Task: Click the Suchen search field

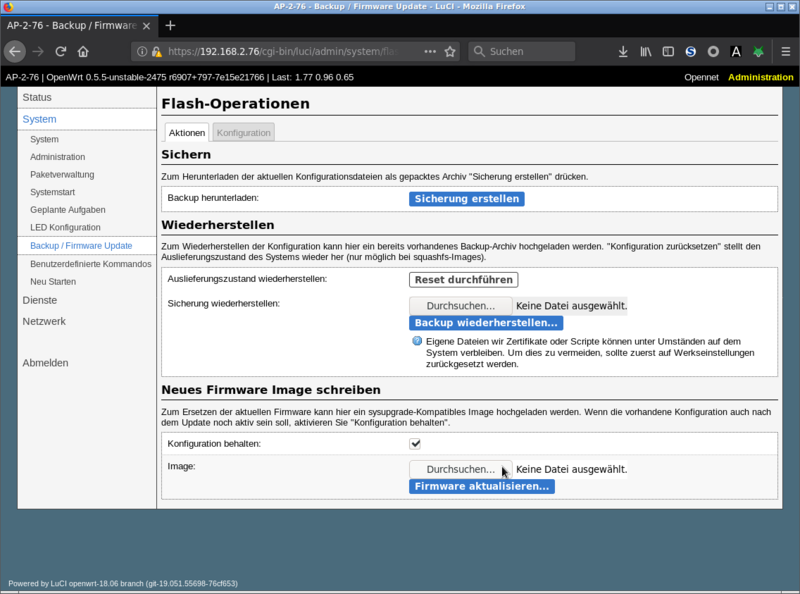Action: (x=522, y=52)
